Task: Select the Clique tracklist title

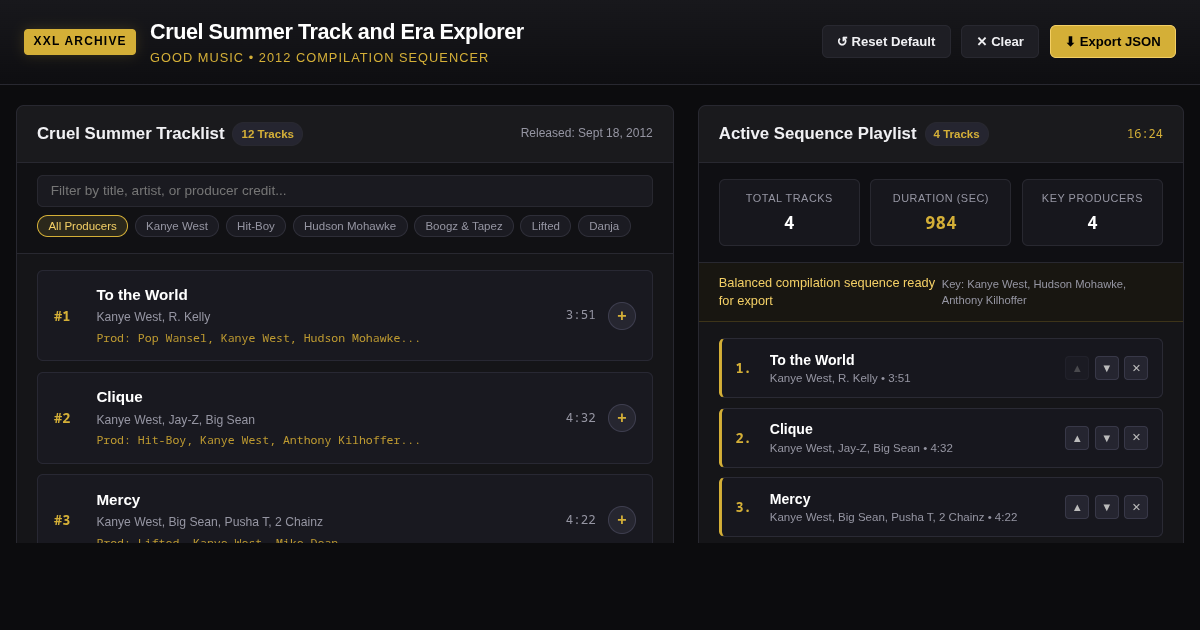Action: [x=119, y=396]
